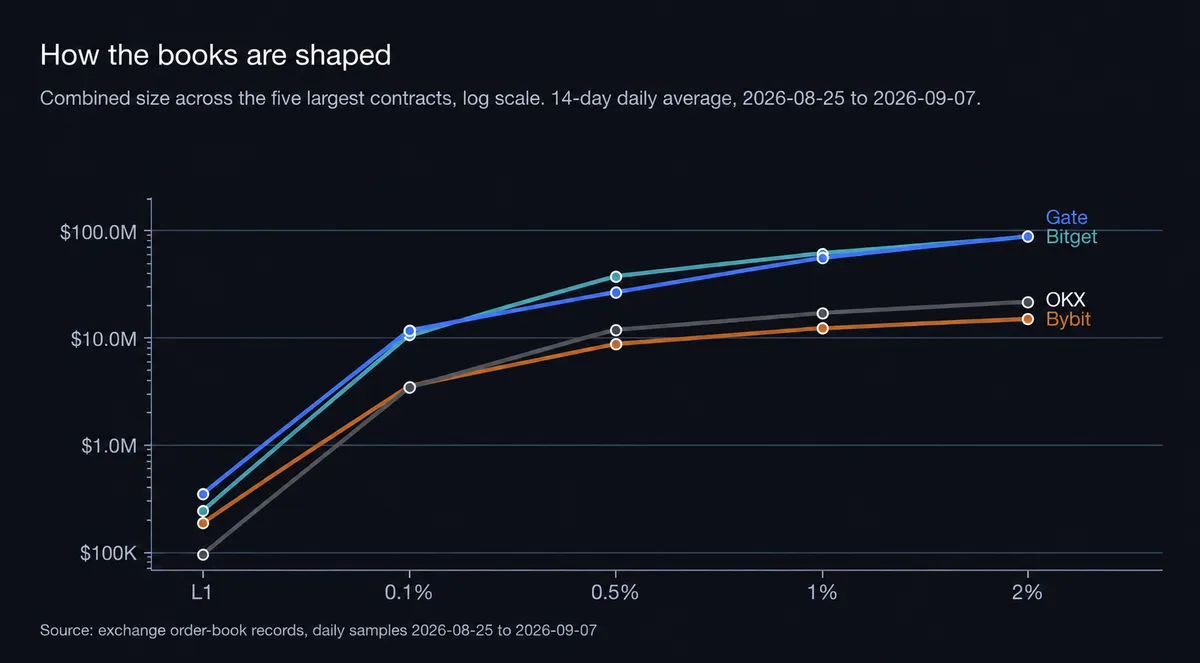Click the Gate series label
Screen dimensions: 1200x663
[1066, 218]
